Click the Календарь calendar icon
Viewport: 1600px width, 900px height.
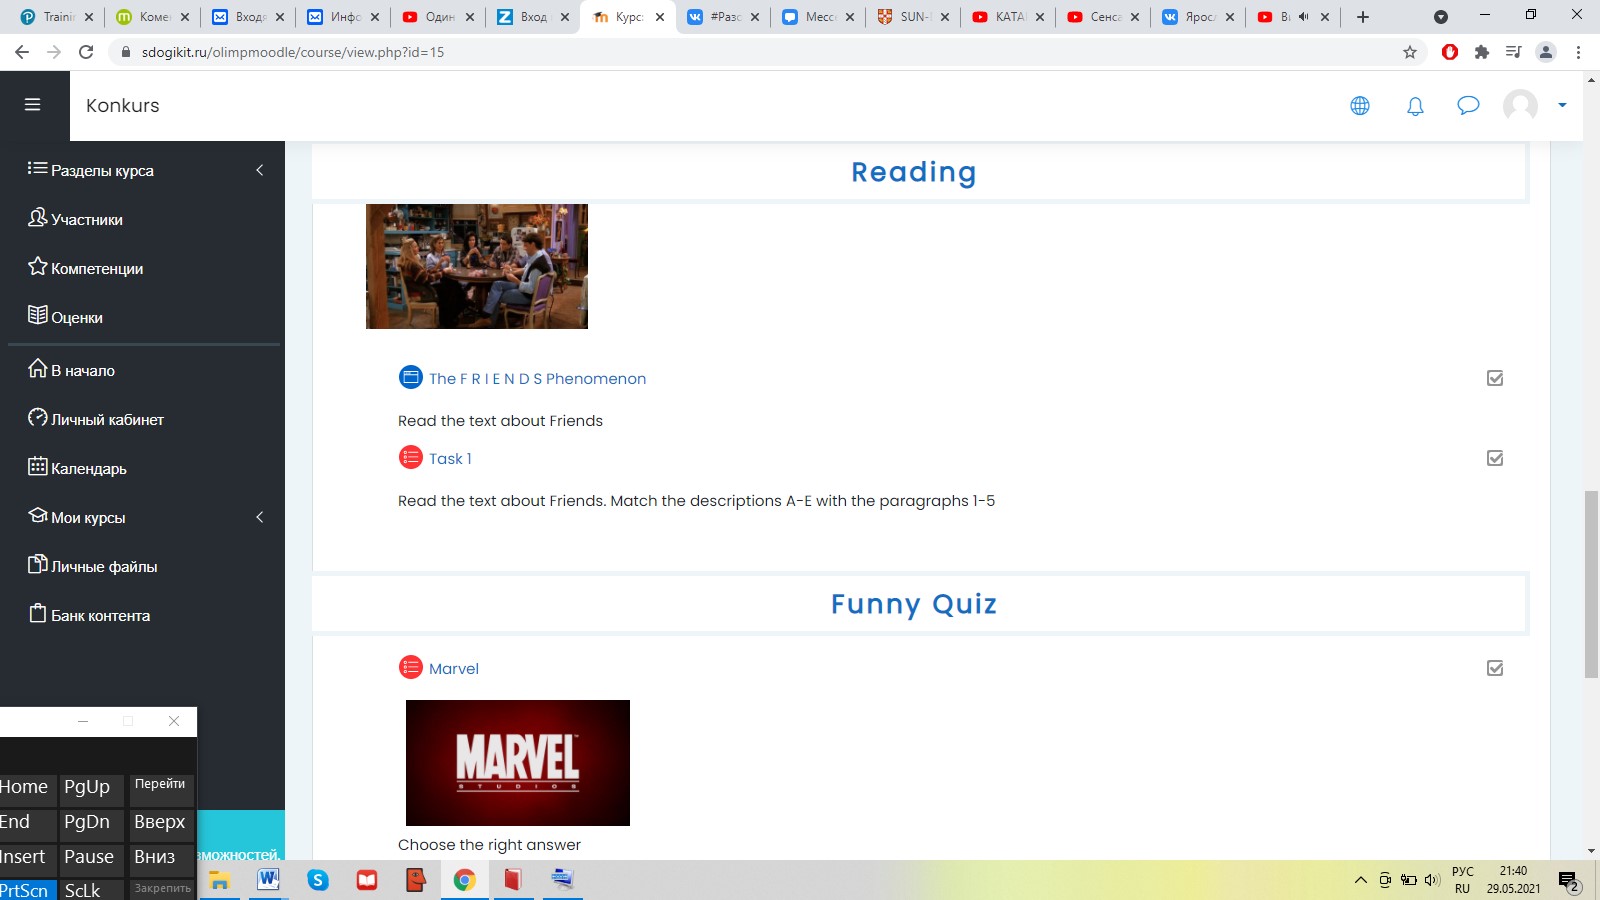pyautogui.click(x=38, y=466)
